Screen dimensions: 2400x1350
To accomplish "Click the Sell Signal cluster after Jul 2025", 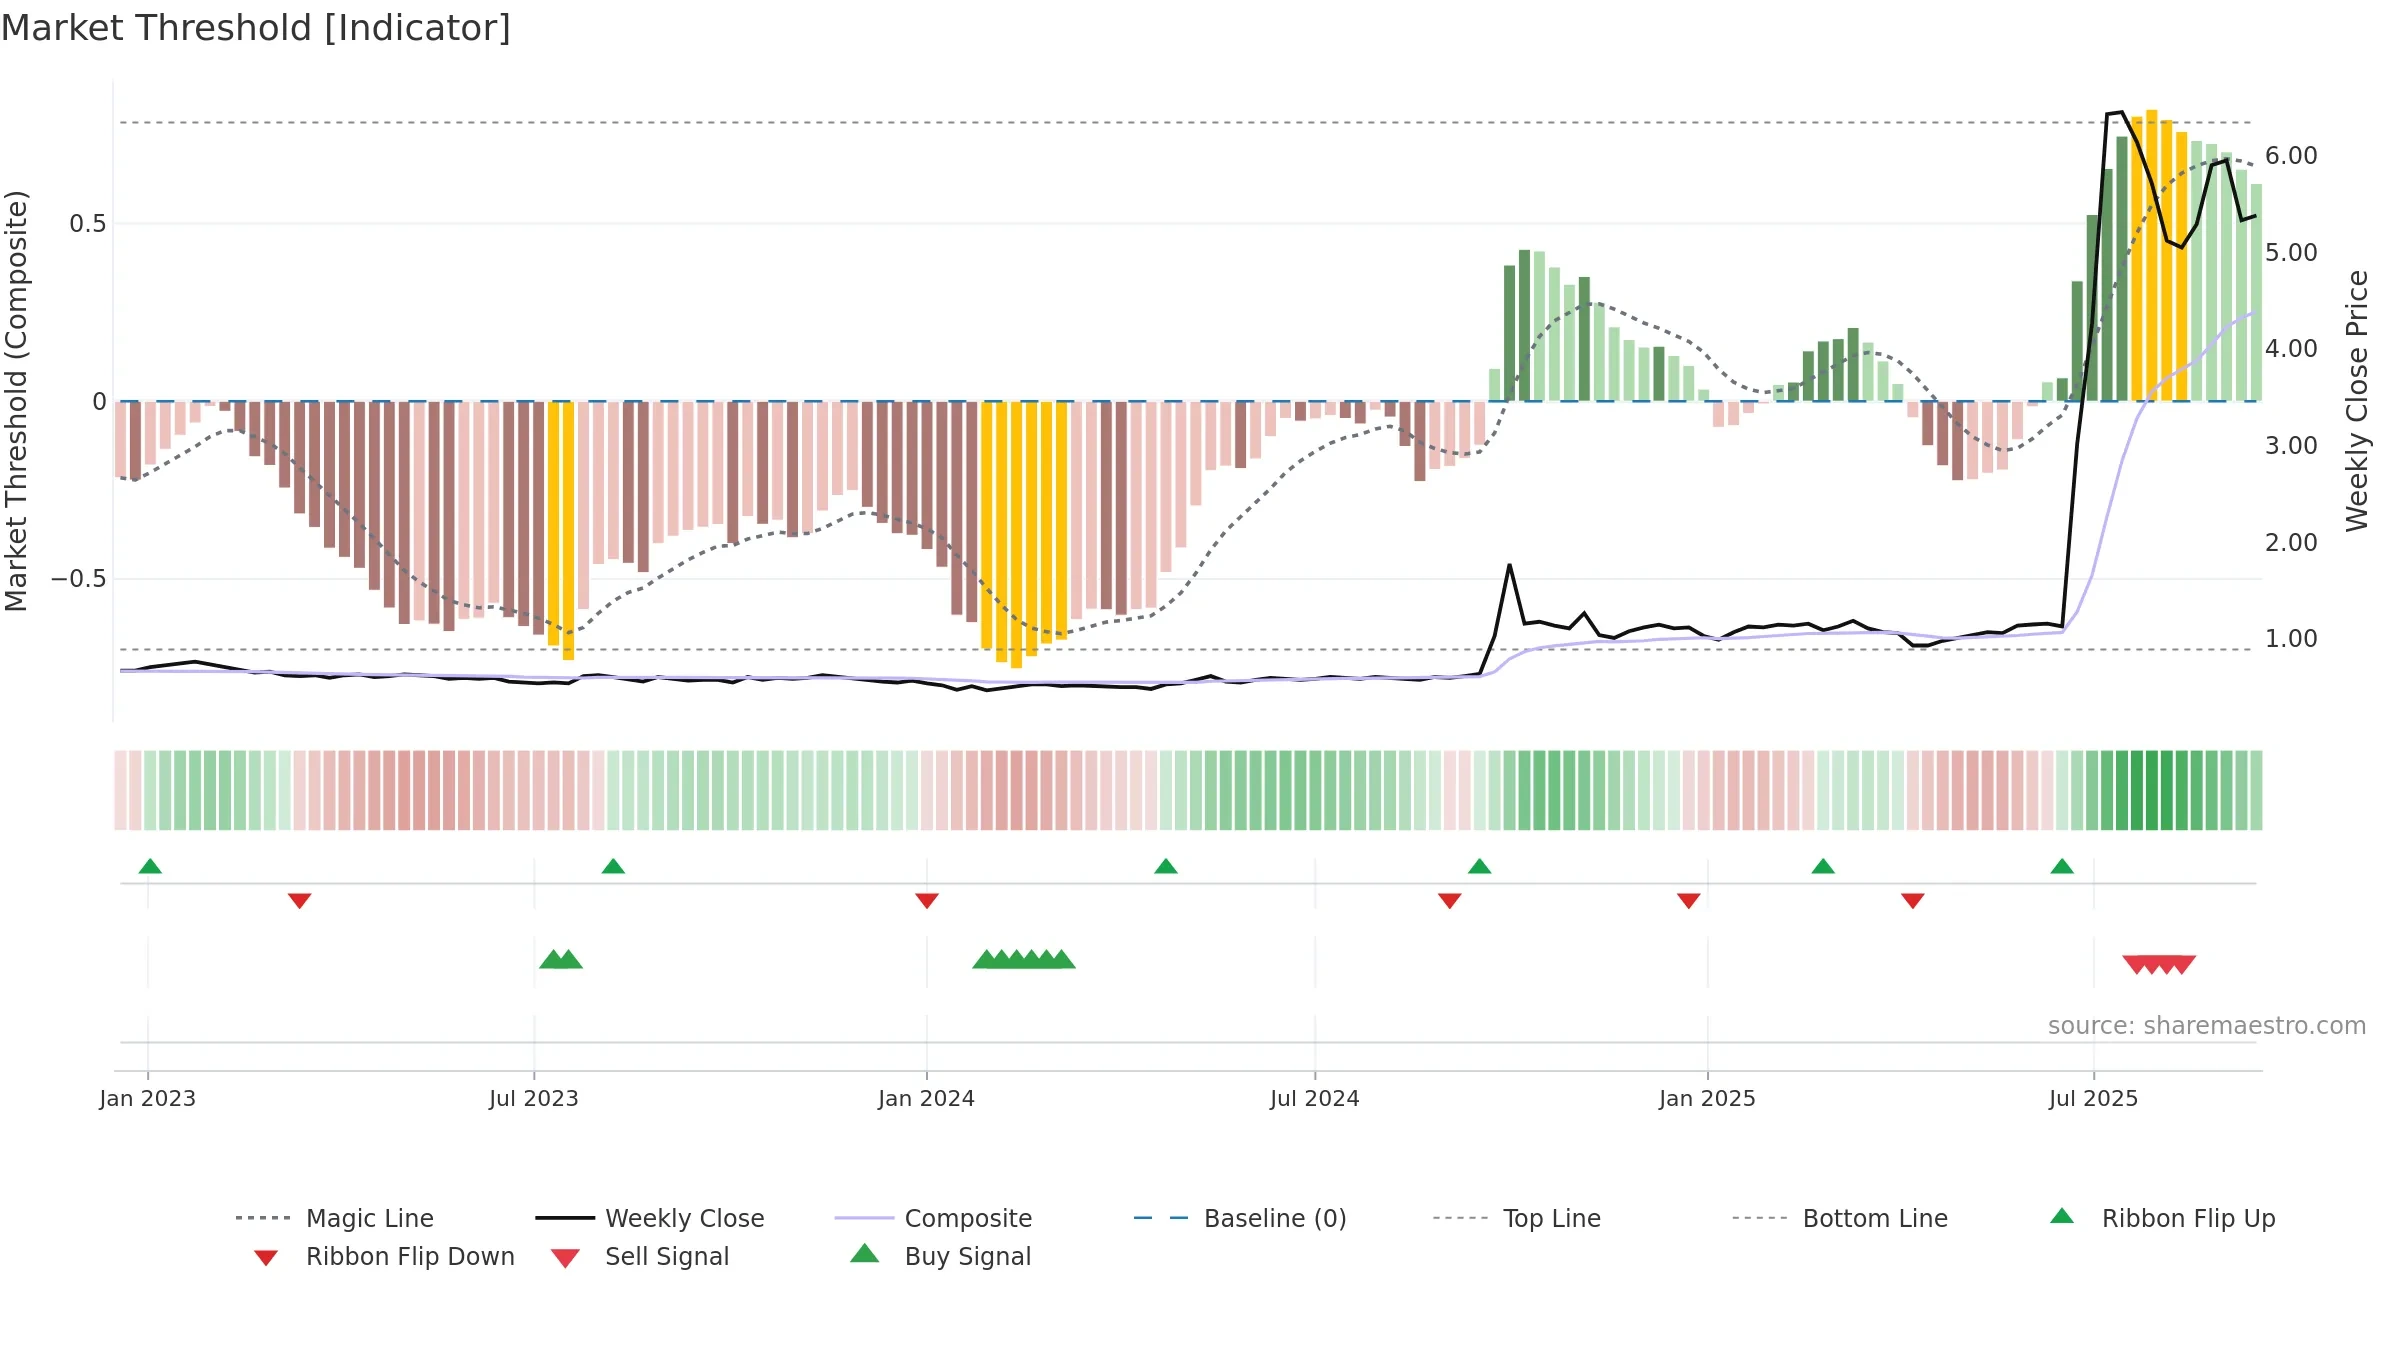I will coord(2159,964).
